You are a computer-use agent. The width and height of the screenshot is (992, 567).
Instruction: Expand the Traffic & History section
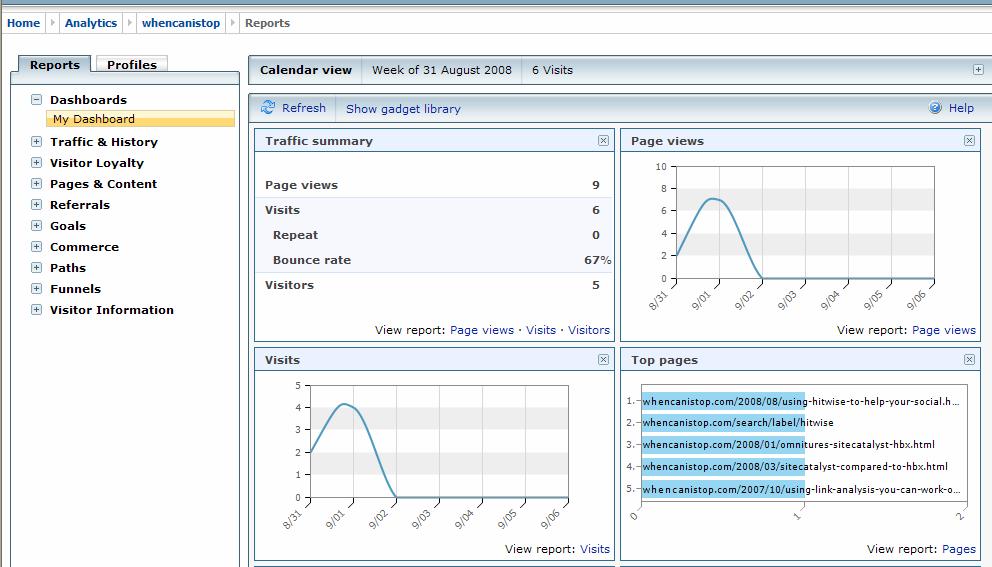coord(37,142)
